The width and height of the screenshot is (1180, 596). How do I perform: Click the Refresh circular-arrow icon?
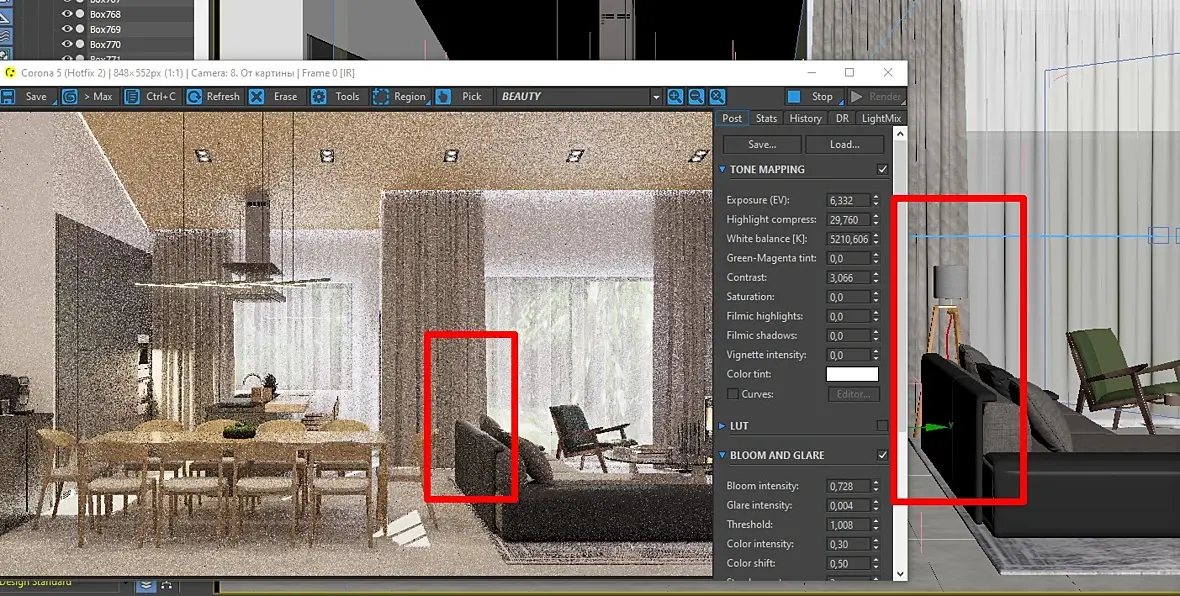(194, 96)
